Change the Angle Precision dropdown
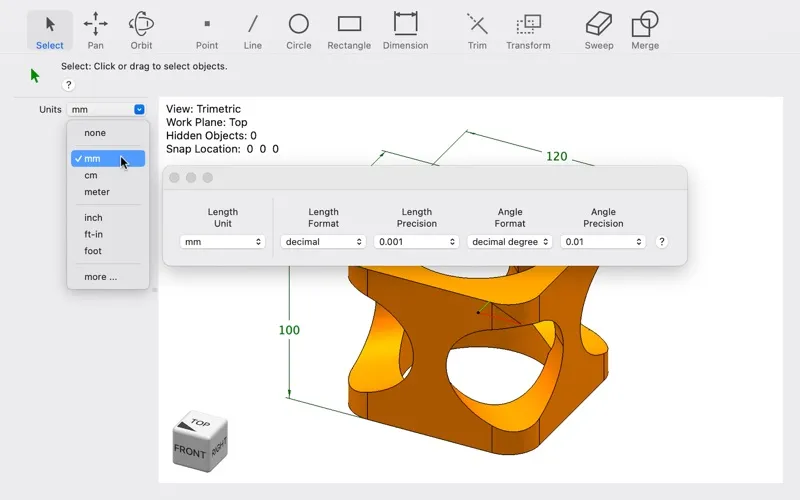 603,242
